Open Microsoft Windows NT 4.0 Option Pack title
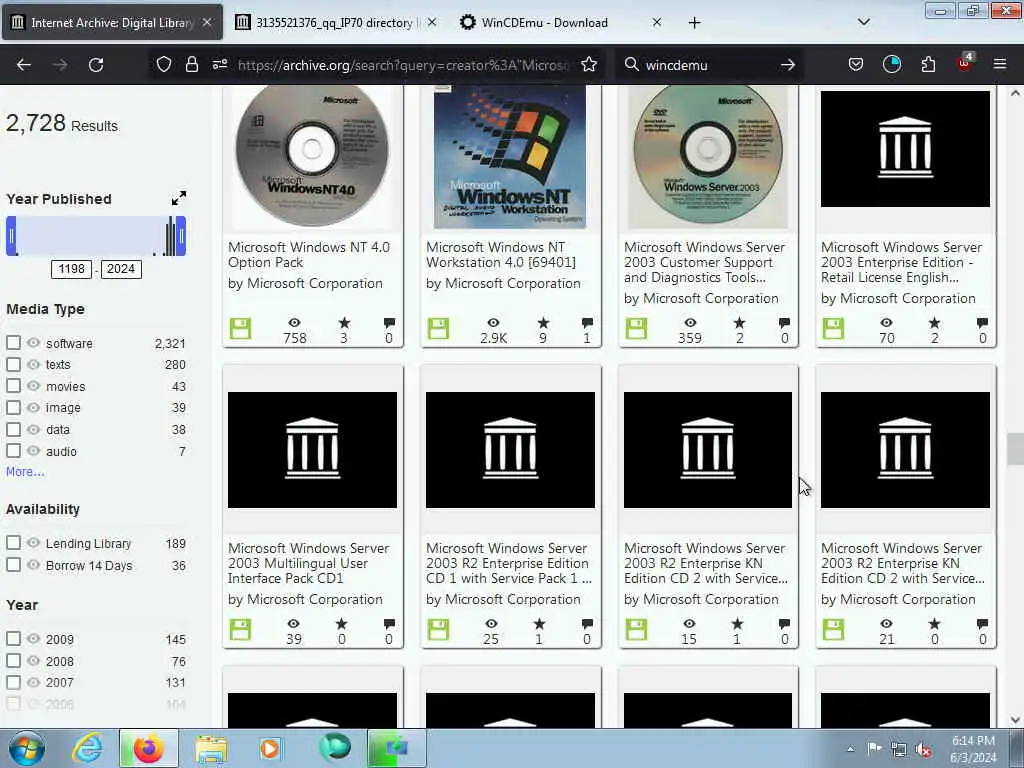 pos(309,255)
